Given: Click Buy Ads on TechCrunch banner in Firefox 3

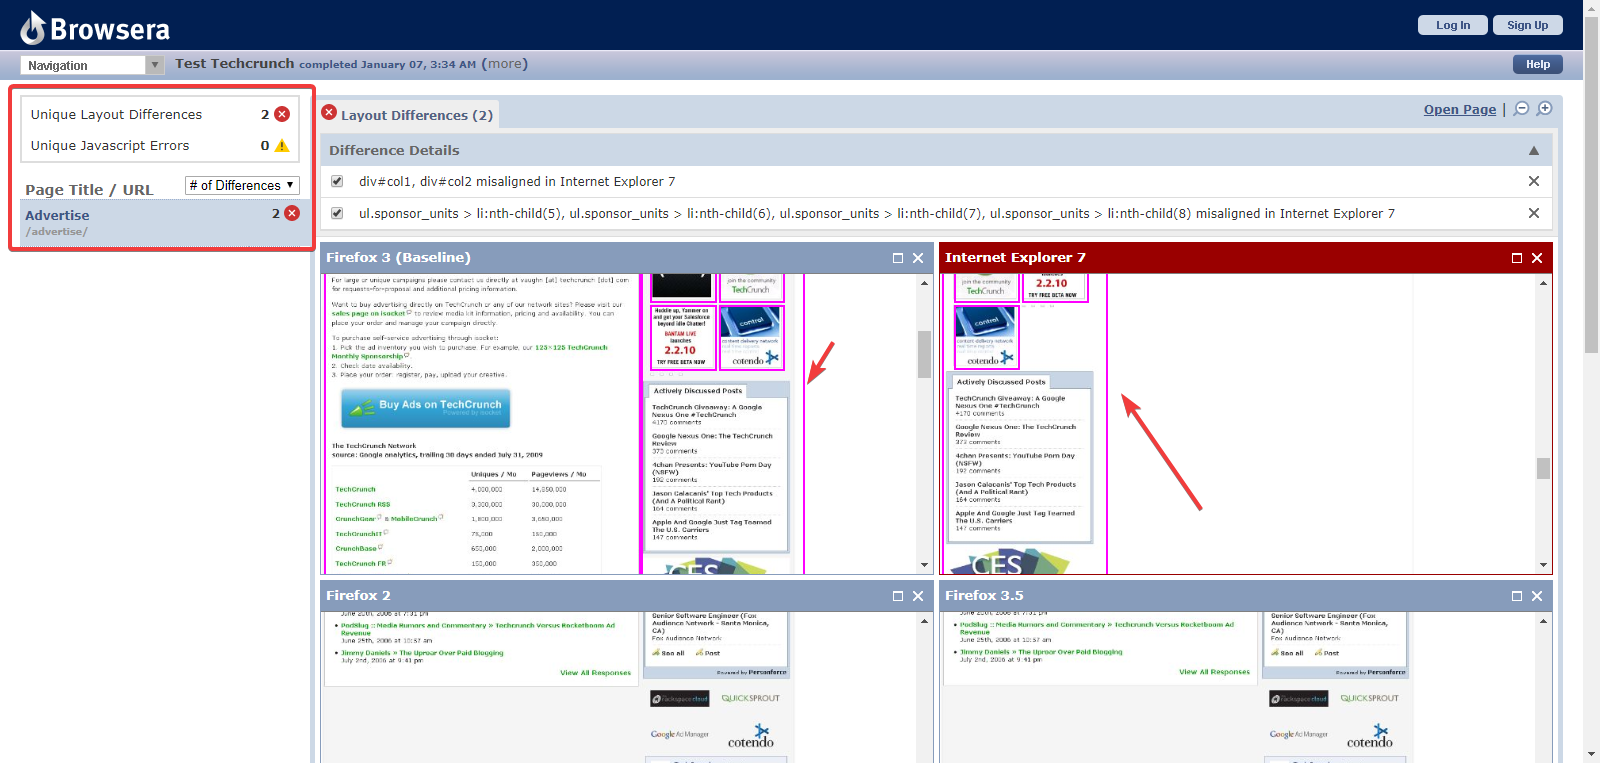Looking at the screenshot, I should pos(426,407).
